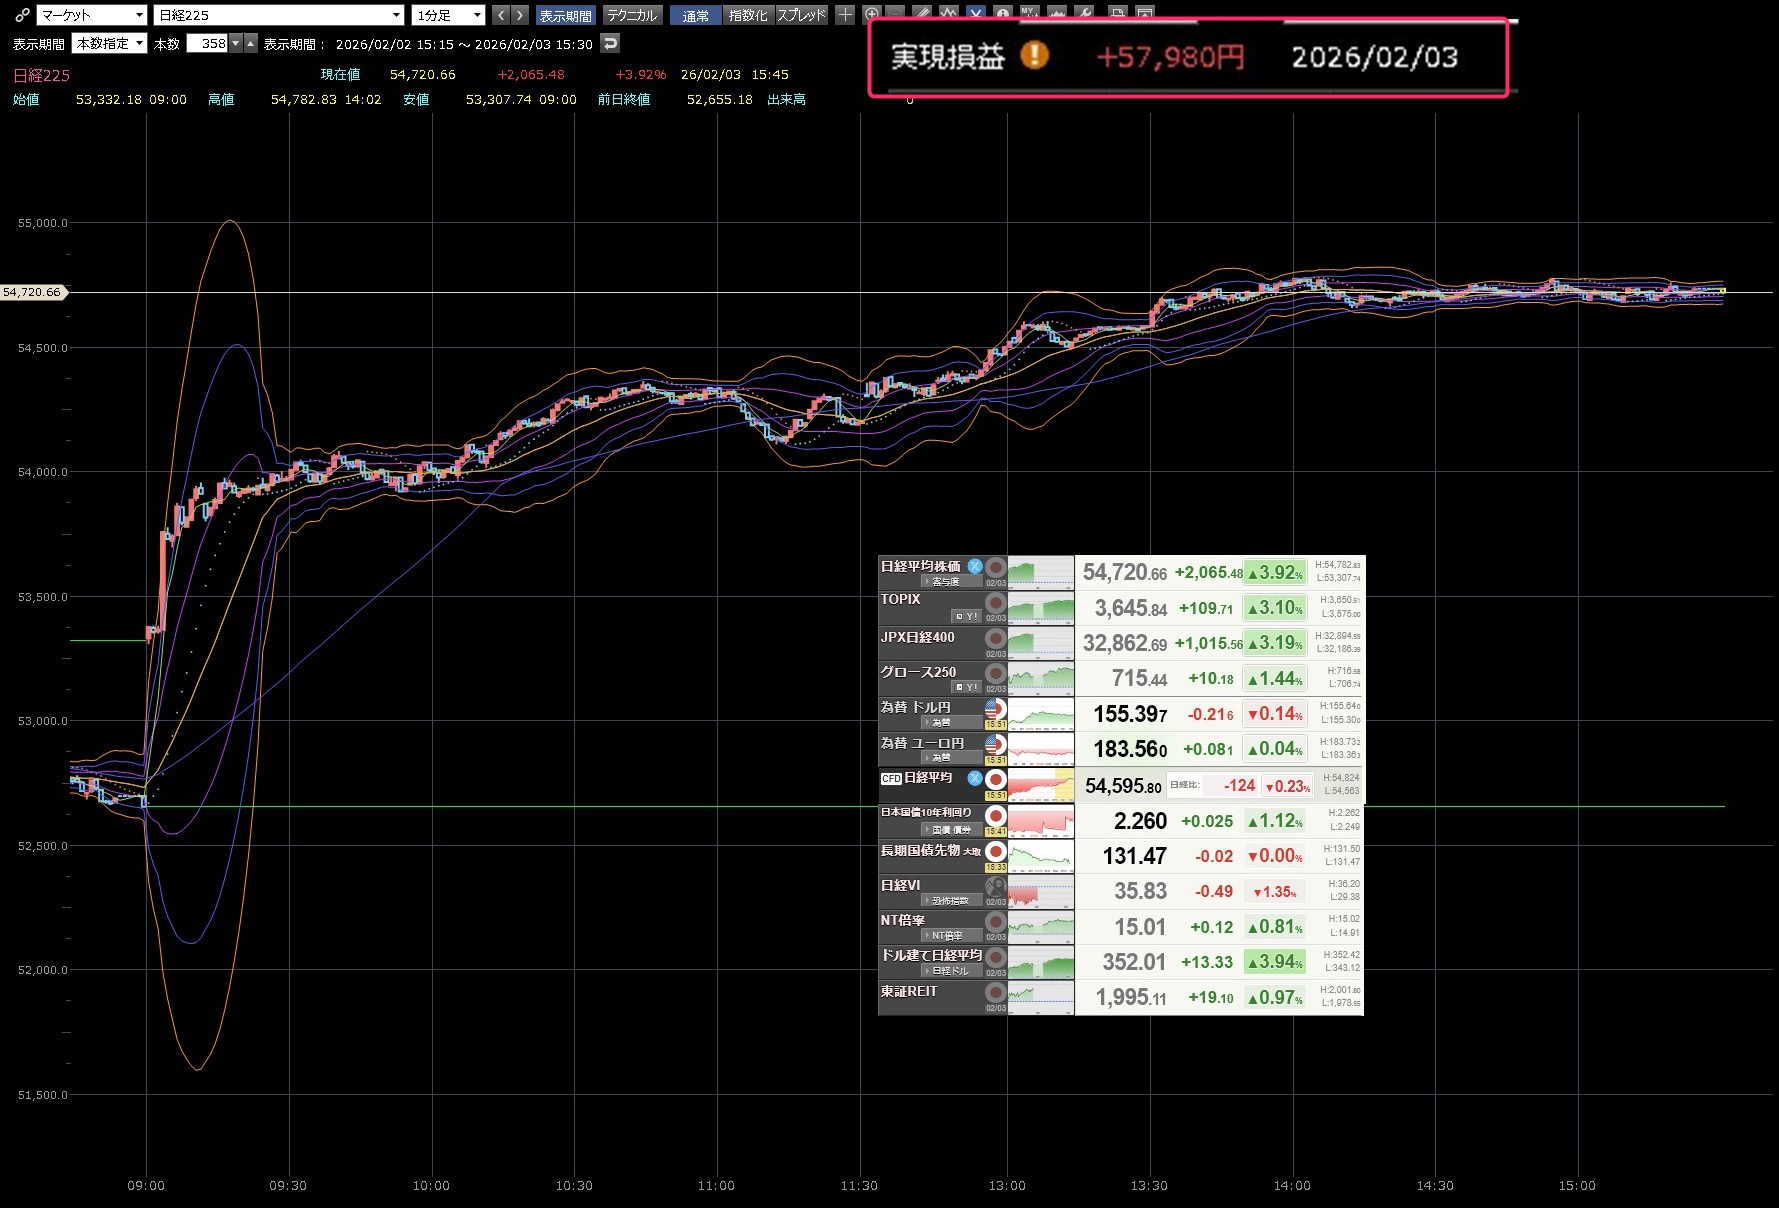The width and height of the screenshot is (1779, 1208).
Task: Click the 本数 bar count input field
Action: click(208, 43)
